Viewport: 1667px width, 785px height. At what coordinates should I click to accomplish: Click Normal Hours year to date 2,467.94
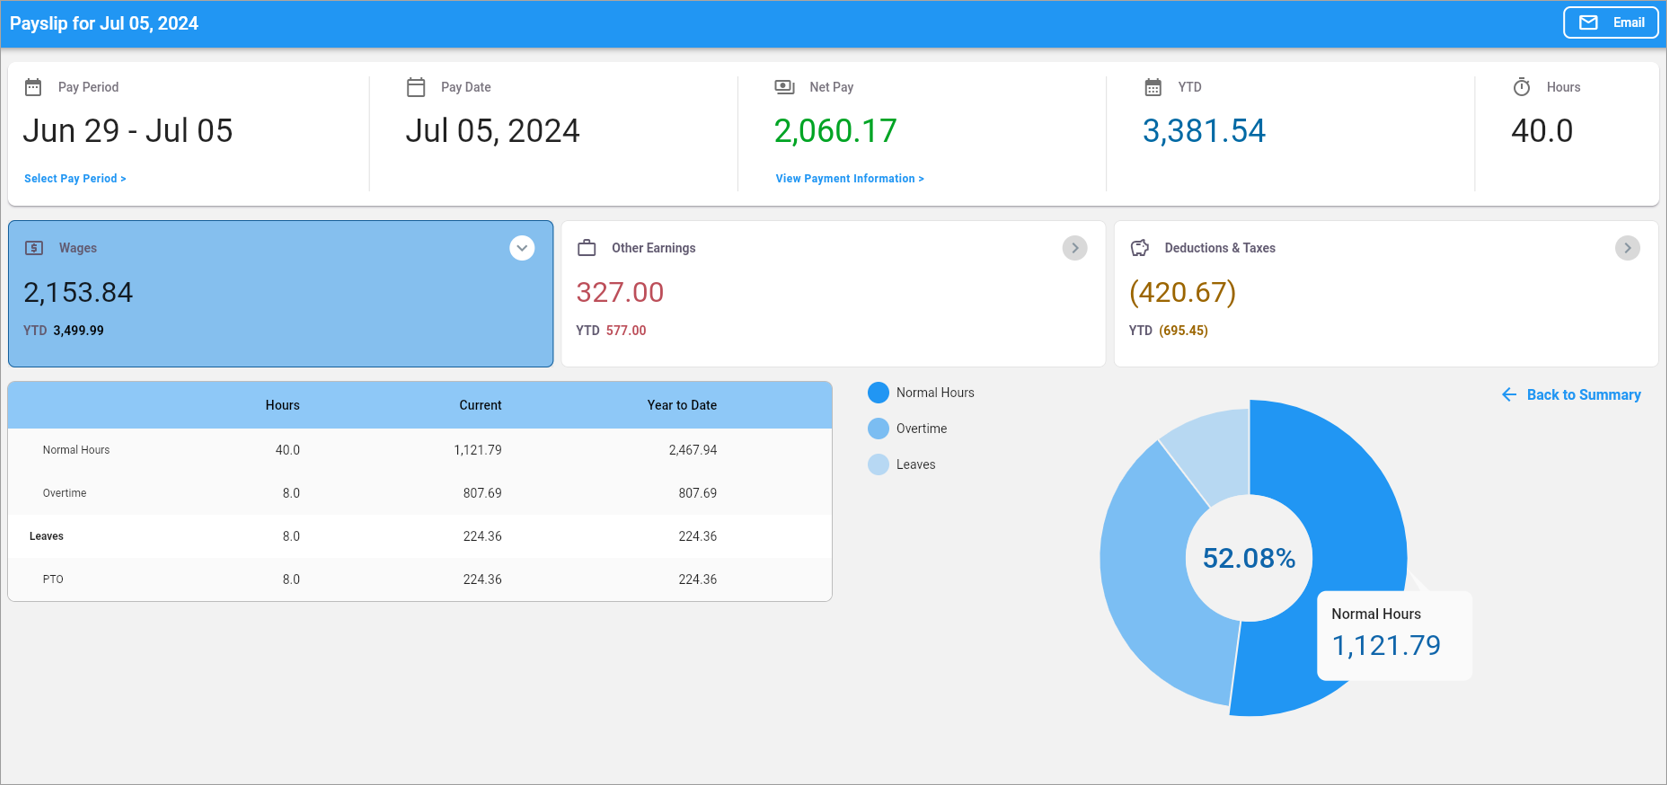pyautogui.click(x=693, y=450)
